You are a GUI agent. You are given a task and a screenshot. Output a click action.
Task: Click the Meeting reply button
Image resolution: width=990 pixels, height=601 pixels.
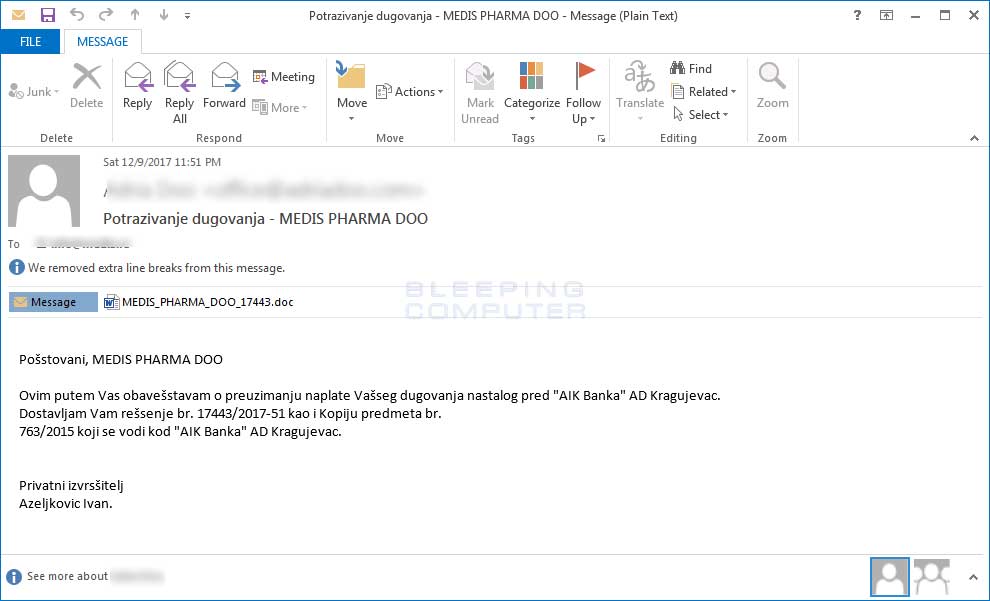pos(283,77)
